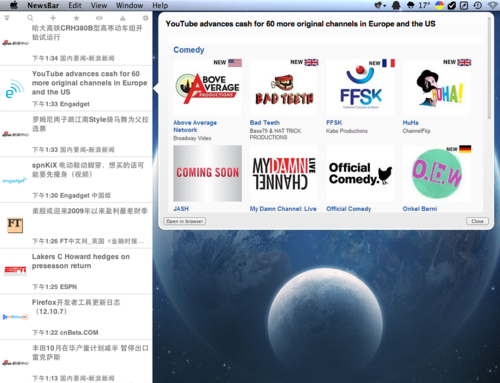Click the article popup vertical scrollbar

point(489,68)
